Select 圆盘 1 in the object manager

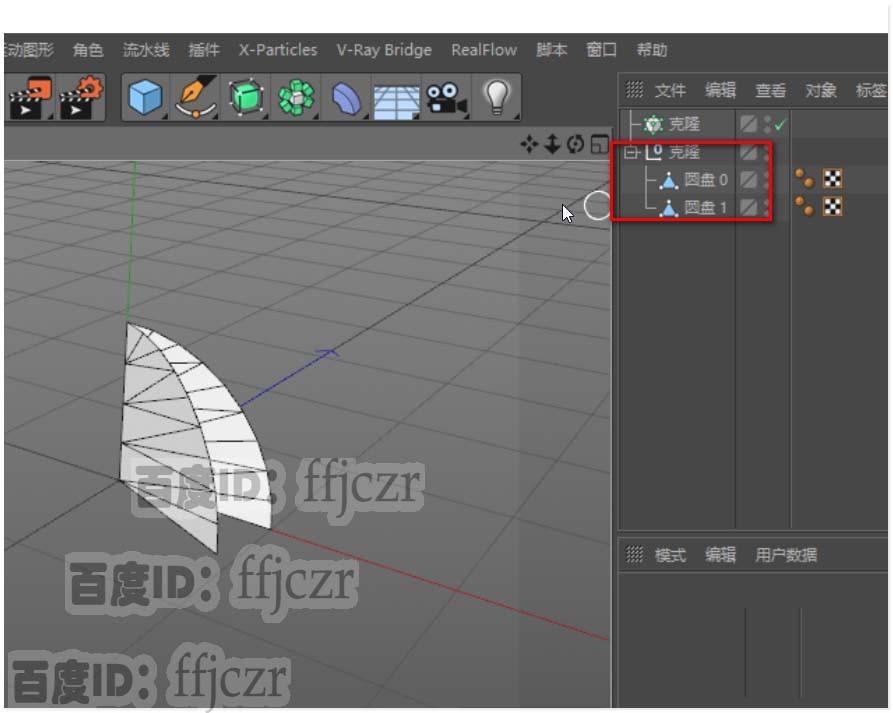pos(705,207)
